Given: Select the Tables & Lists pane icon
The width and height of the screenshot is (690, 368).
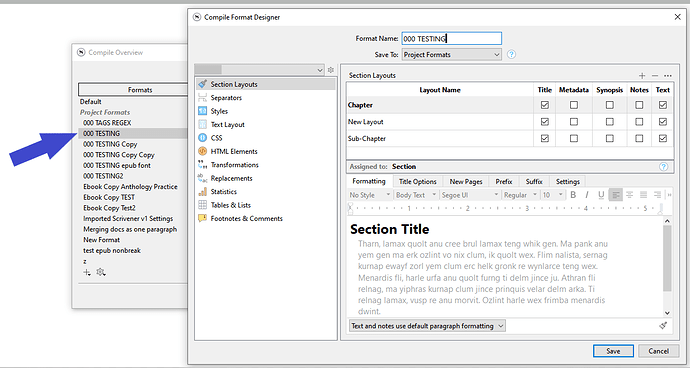Looking at the screenshot, I should [x=202, y=205].
